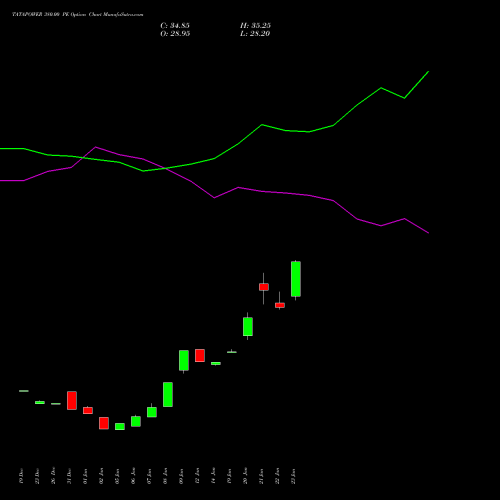
Task: Click the low value L: 28.20
Action: tap(255, 34)
